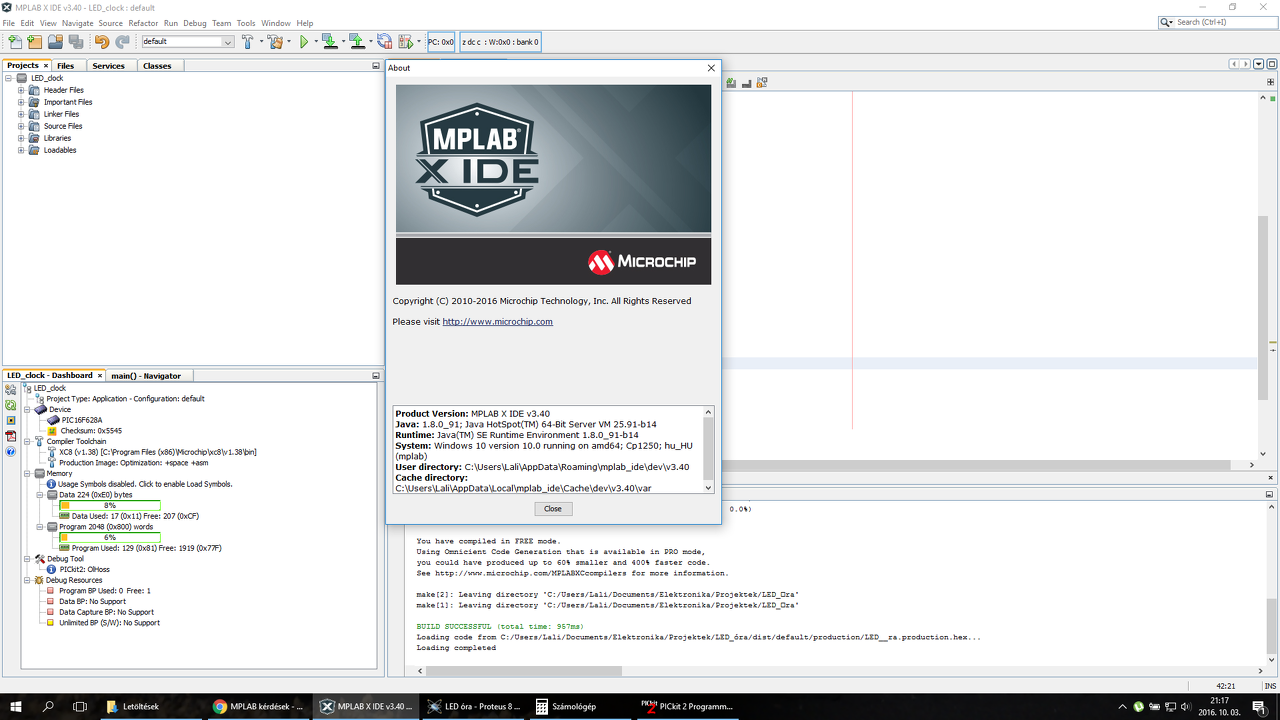The image size is (1280, 720).
Task: Expand the Source Files folder
Action: point(21,126)
